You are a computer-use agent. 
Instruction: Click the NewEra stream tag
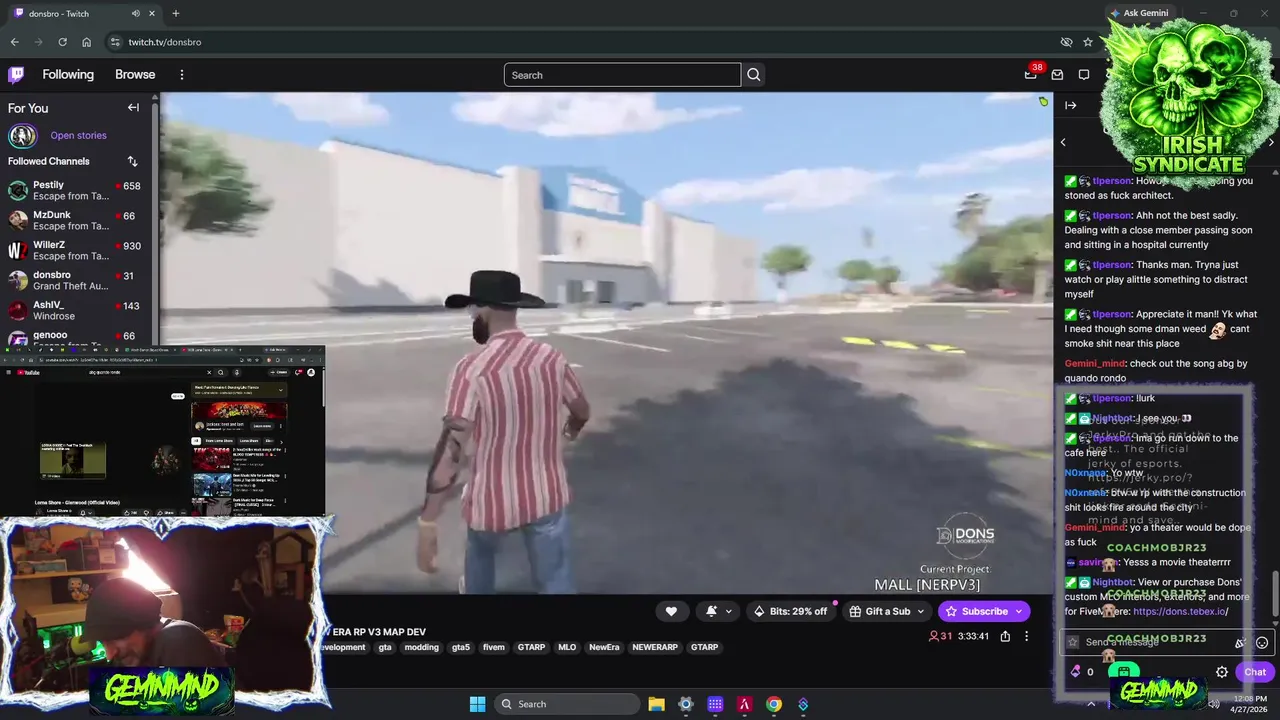coord(604,647)
